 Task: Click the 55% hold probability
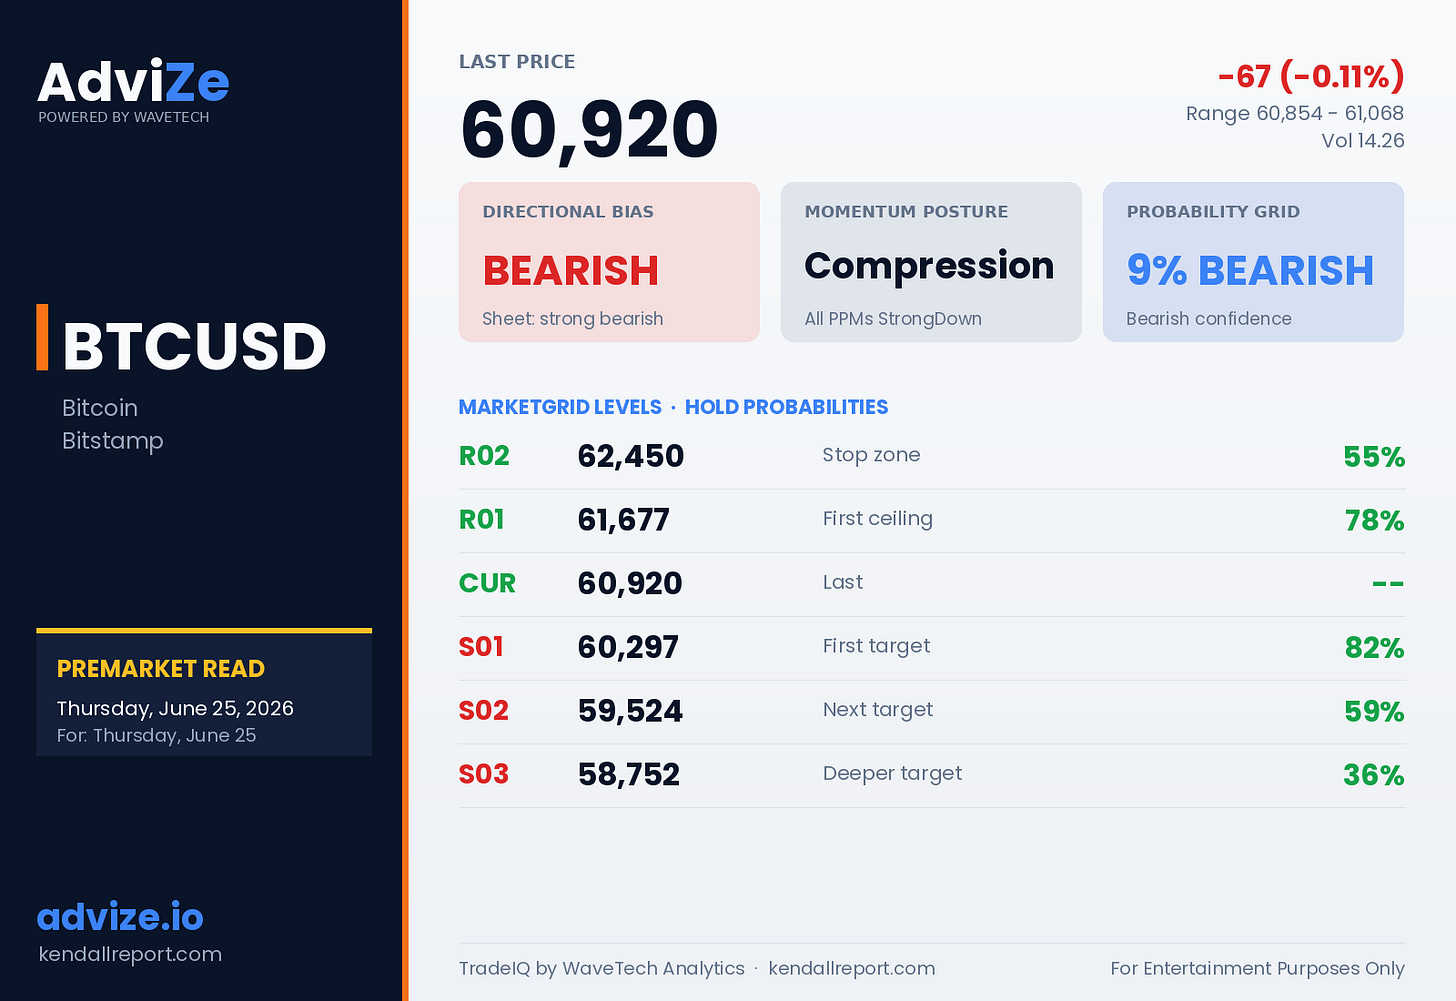(1374, 457)
